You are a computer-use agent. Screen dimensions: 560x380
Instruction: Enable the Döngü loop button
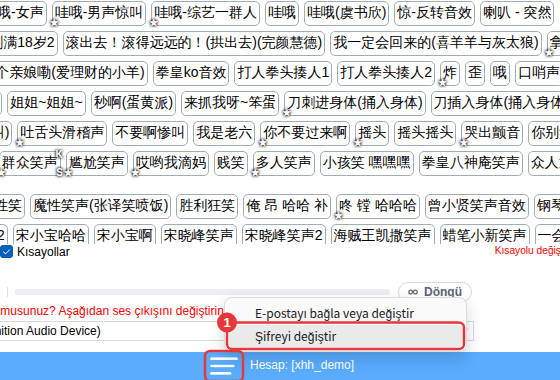pyautogui.click(x=435, y=291)
